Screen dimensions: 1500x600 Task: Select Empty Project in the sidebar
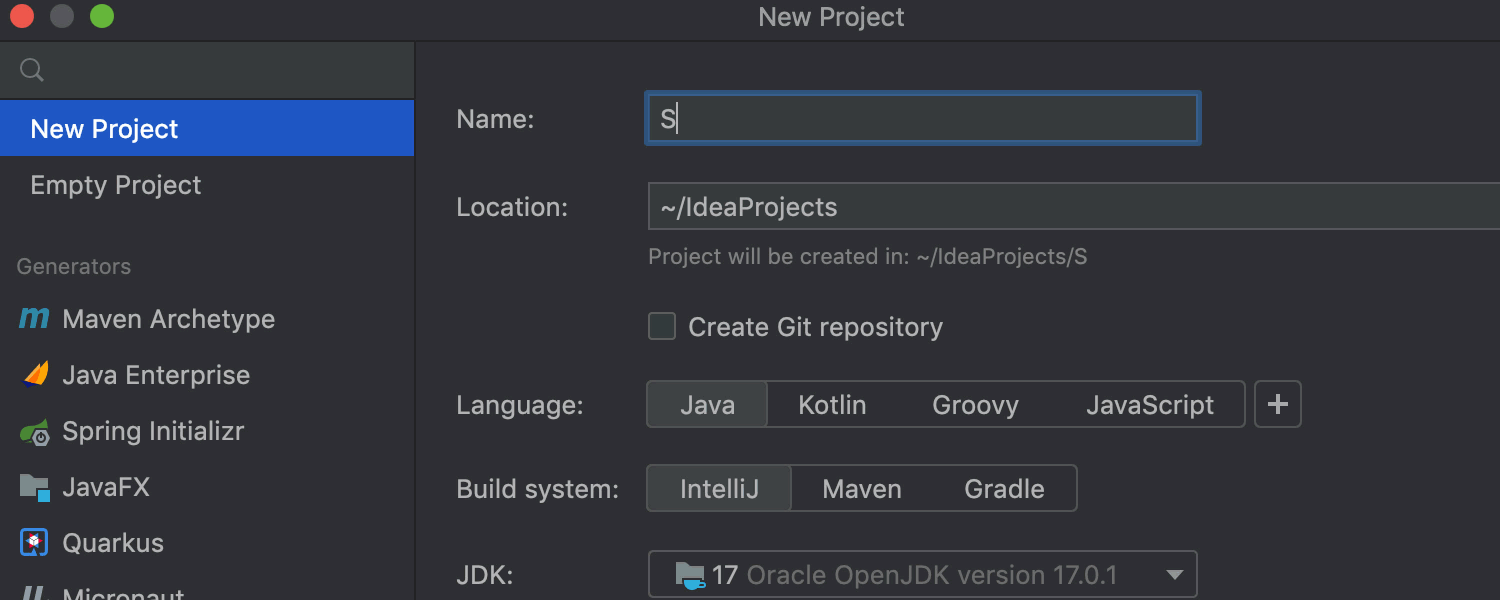point(116,185)
